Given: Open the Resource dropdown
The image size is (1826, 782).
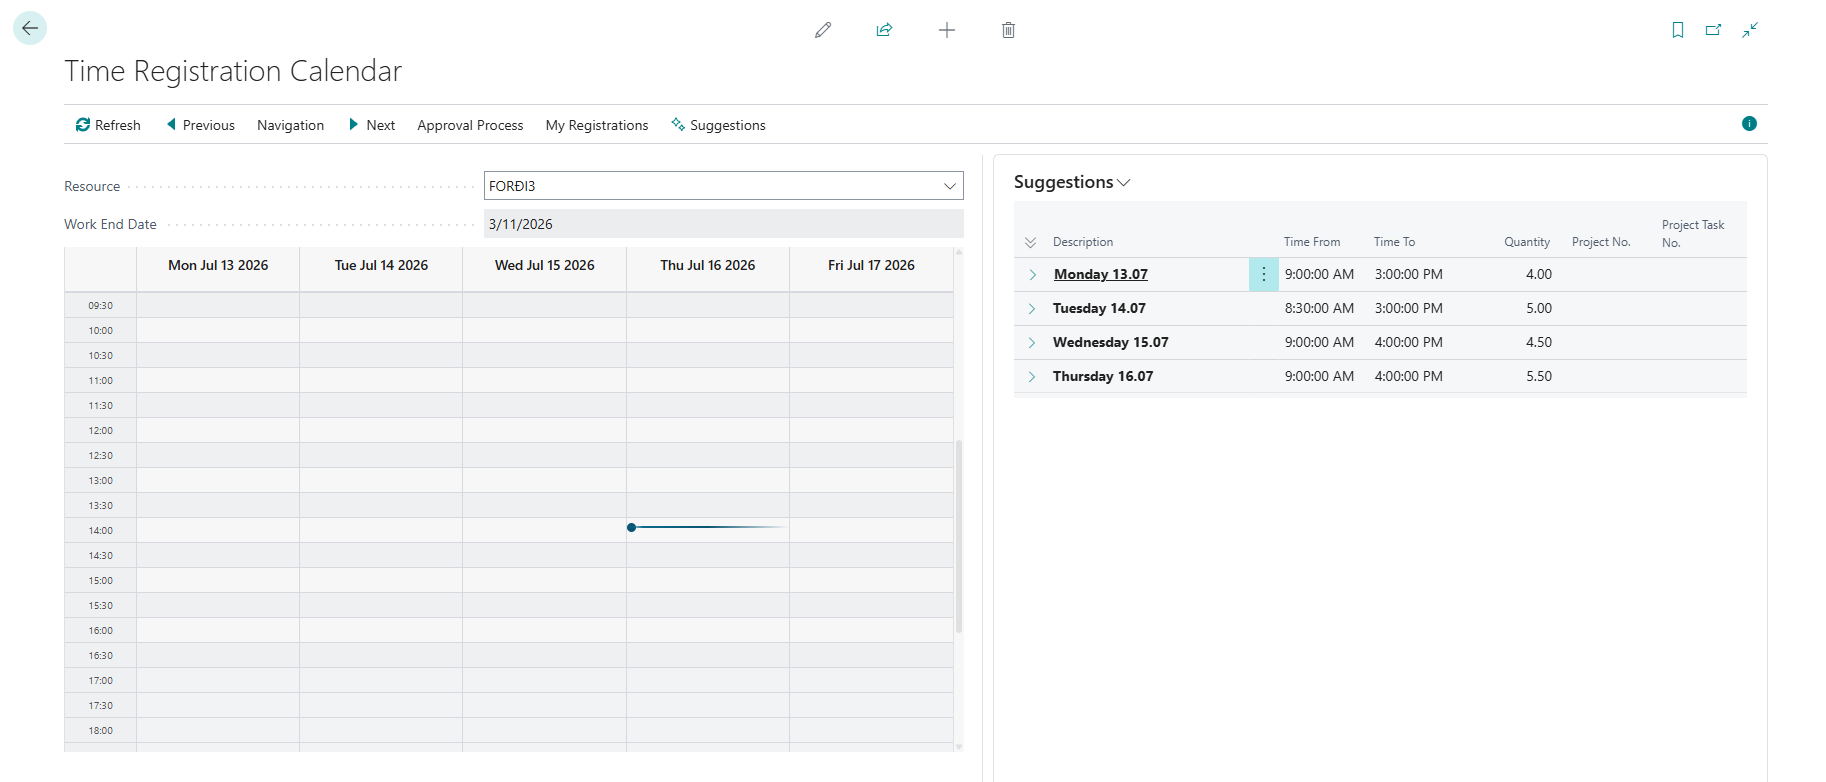Looking at the screenshot, I should [x=950, y=186].
